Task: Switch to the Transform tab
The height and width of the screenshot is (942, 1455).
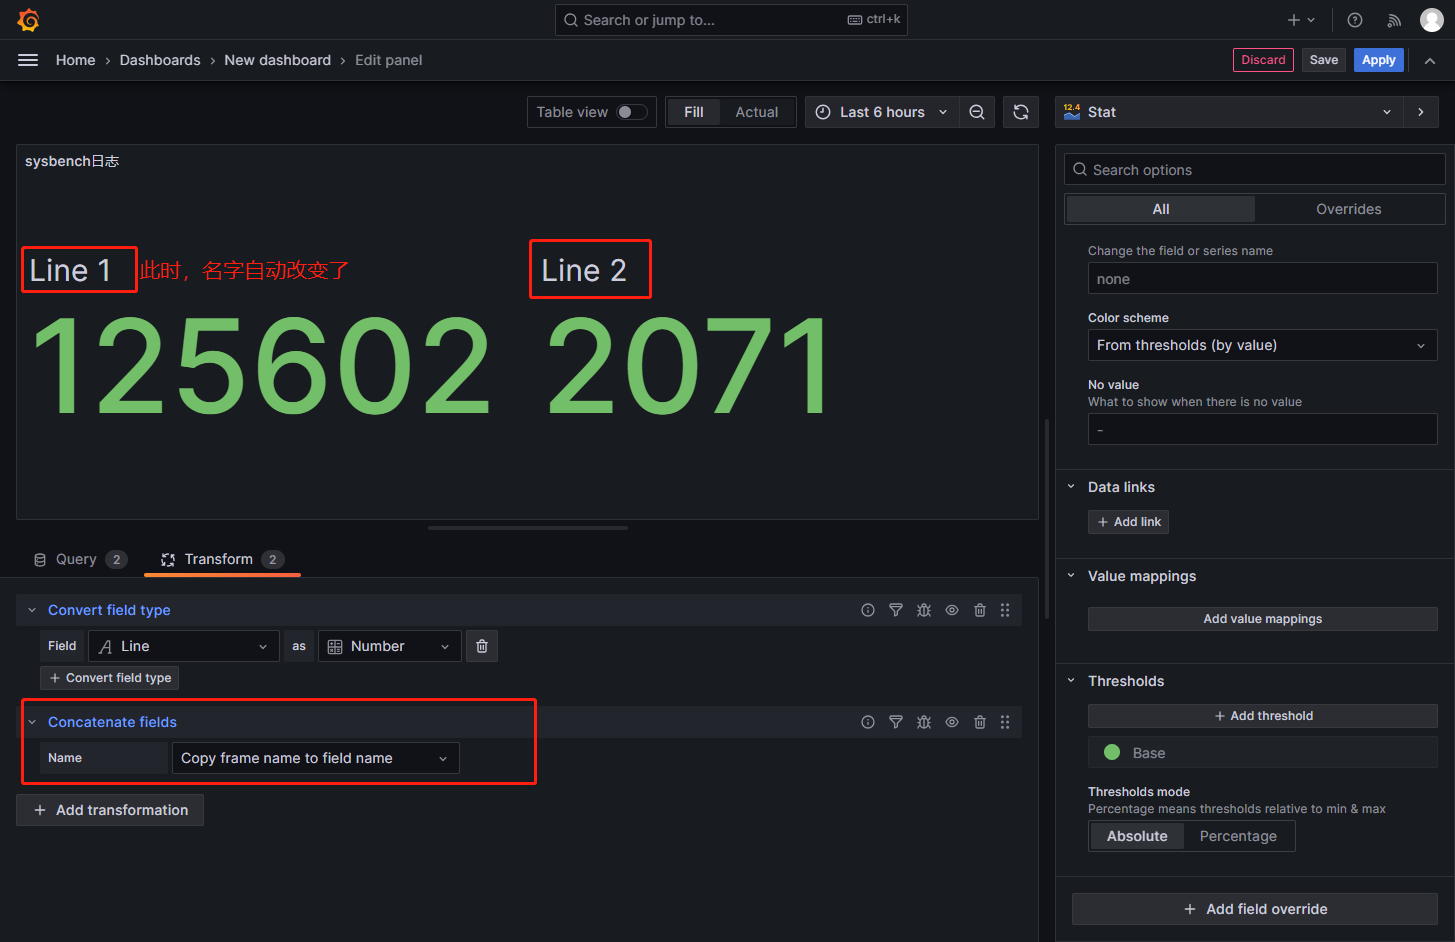Action: click(222, 559)
